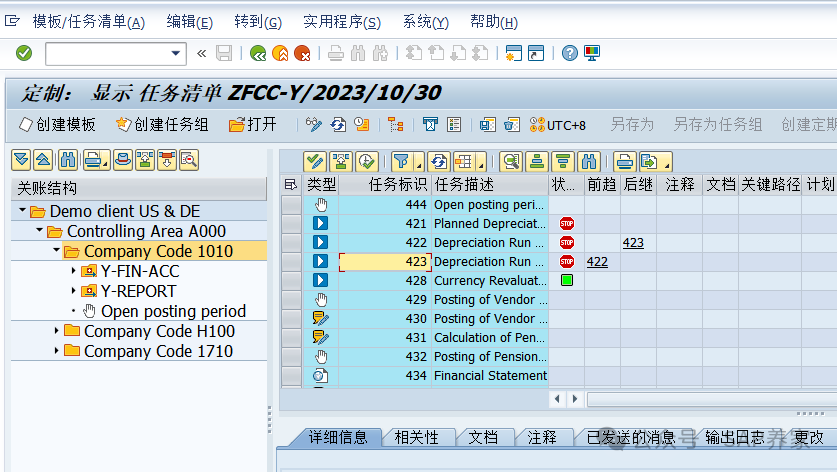Image resolution: width=837 pixels, height=472 pixels.
Task: Click the green Back arrow icon
Action: pos(258,53)
